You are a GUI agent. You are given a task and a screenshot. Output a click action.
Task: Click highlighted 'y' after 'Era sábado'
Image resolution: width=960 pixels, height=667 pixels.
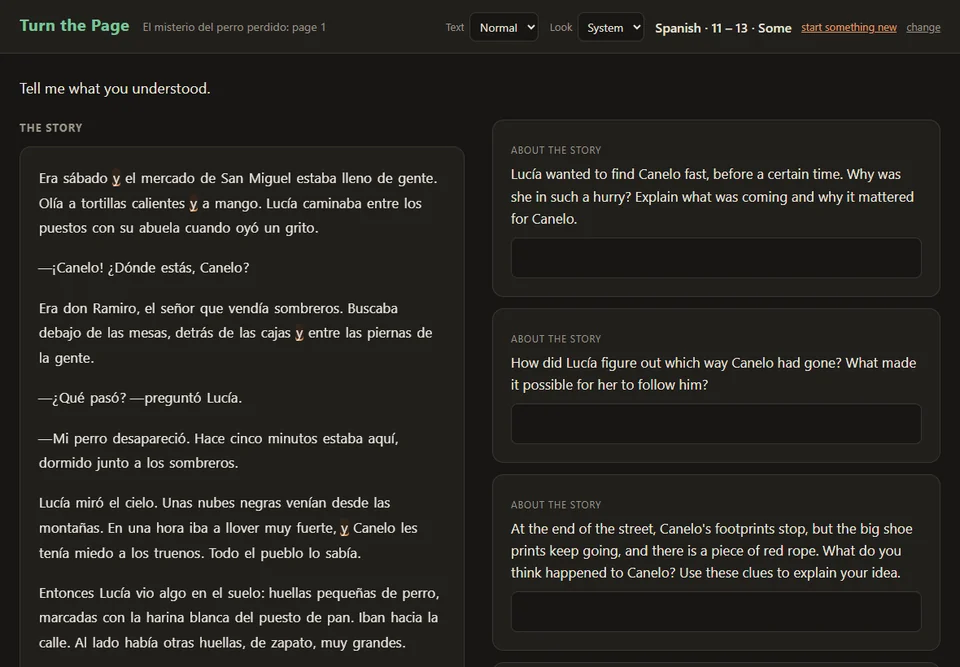pos(116,178)
